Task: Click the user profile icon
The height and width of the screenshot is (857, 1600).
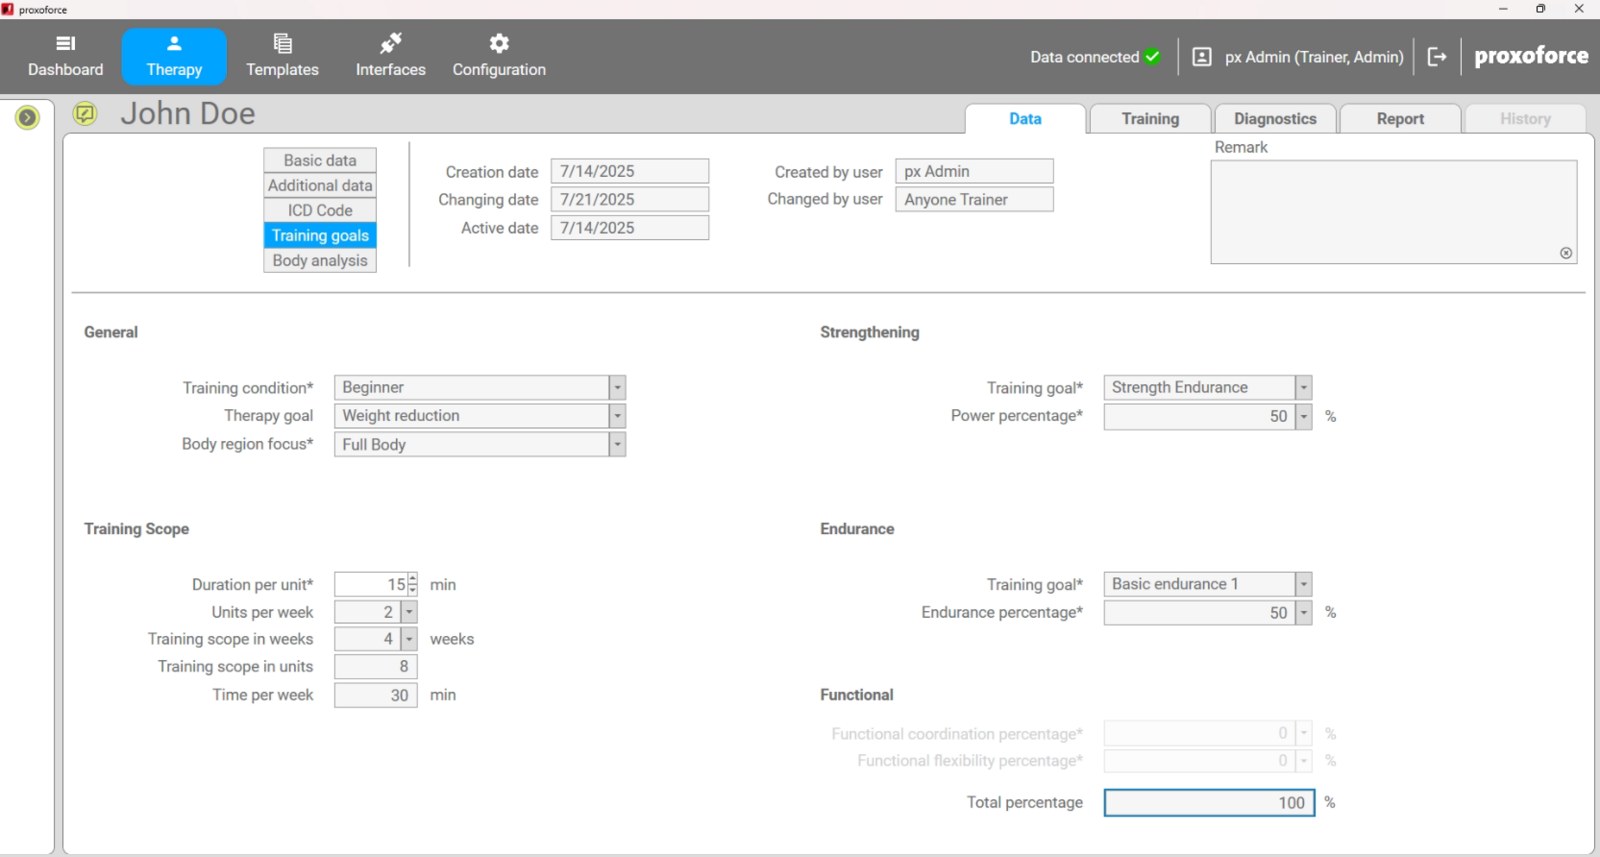Action: [1202, 57]
